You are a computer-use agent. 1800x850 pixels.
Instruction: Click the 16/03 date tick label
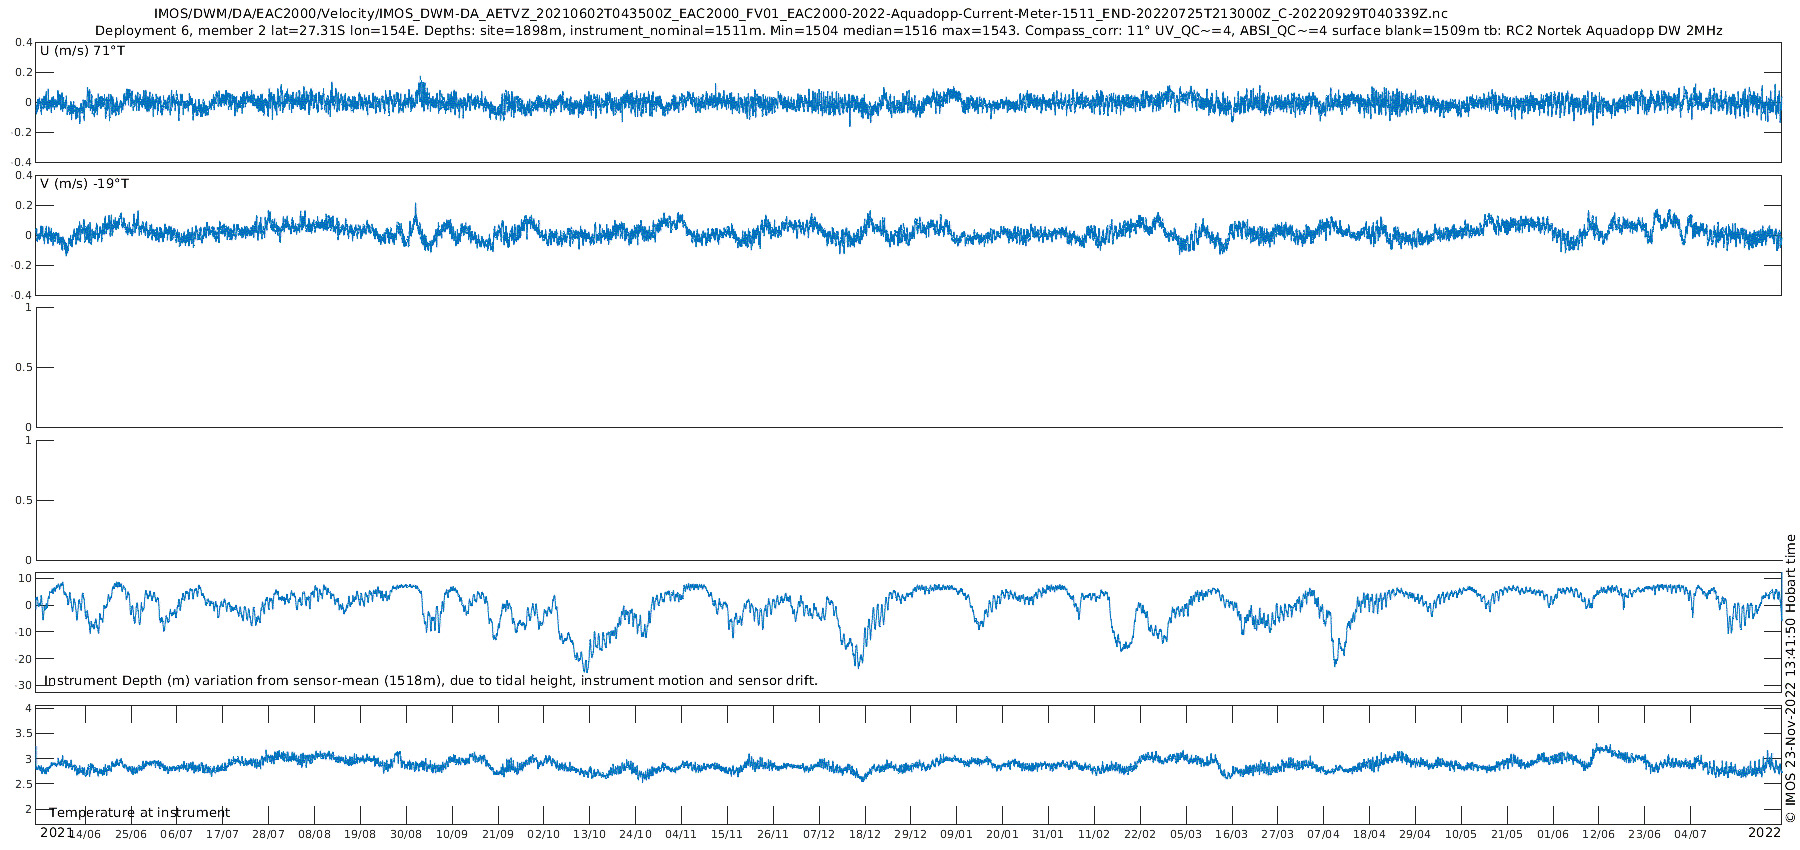[1232, 834]
